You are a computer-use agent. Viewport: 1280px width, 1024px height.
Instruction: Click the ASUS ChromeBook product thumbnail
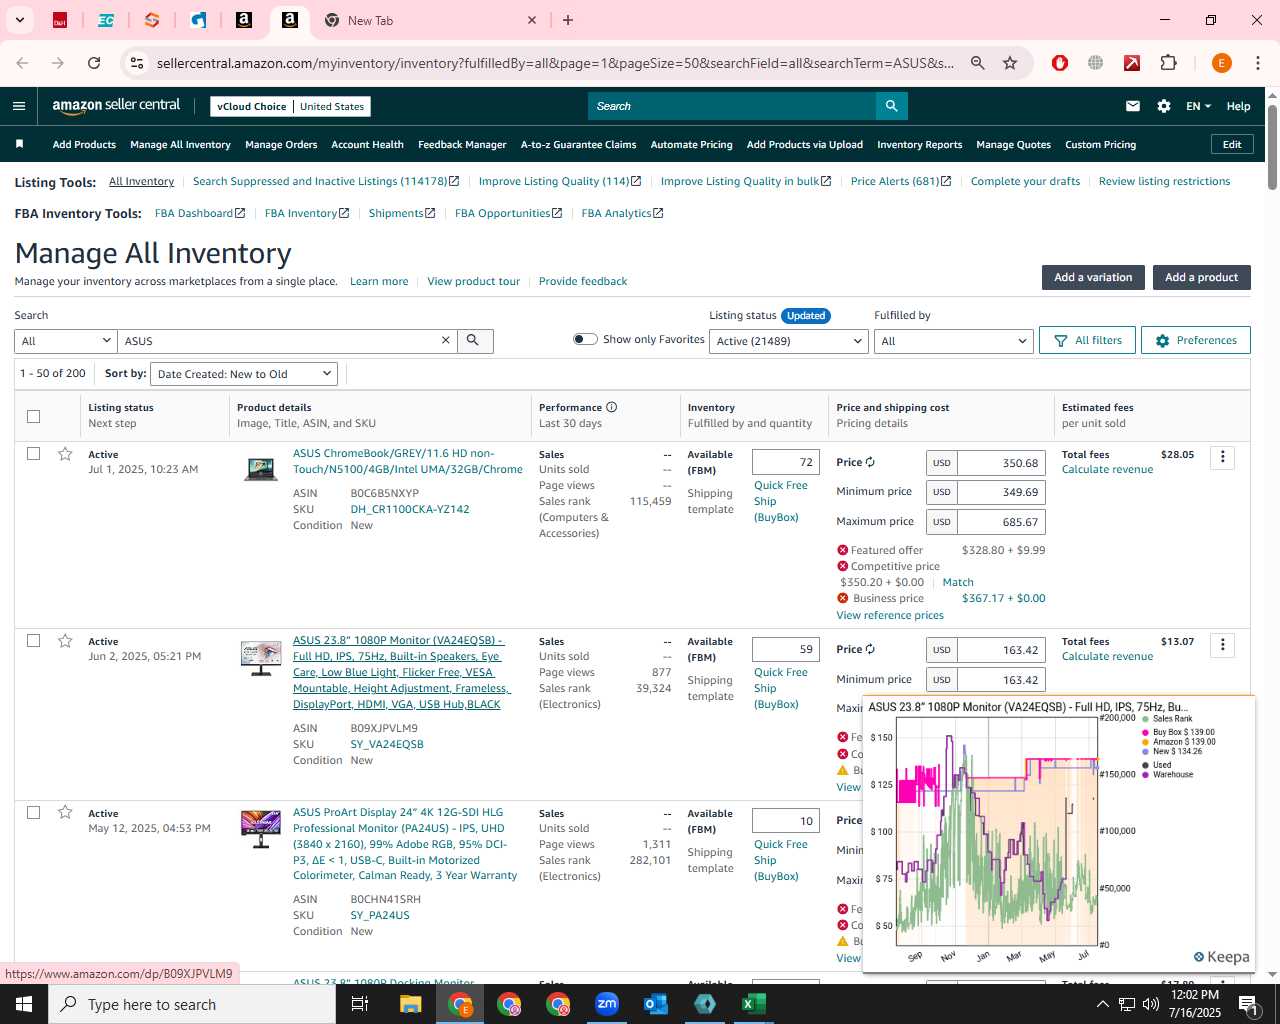tap(261, 468)
